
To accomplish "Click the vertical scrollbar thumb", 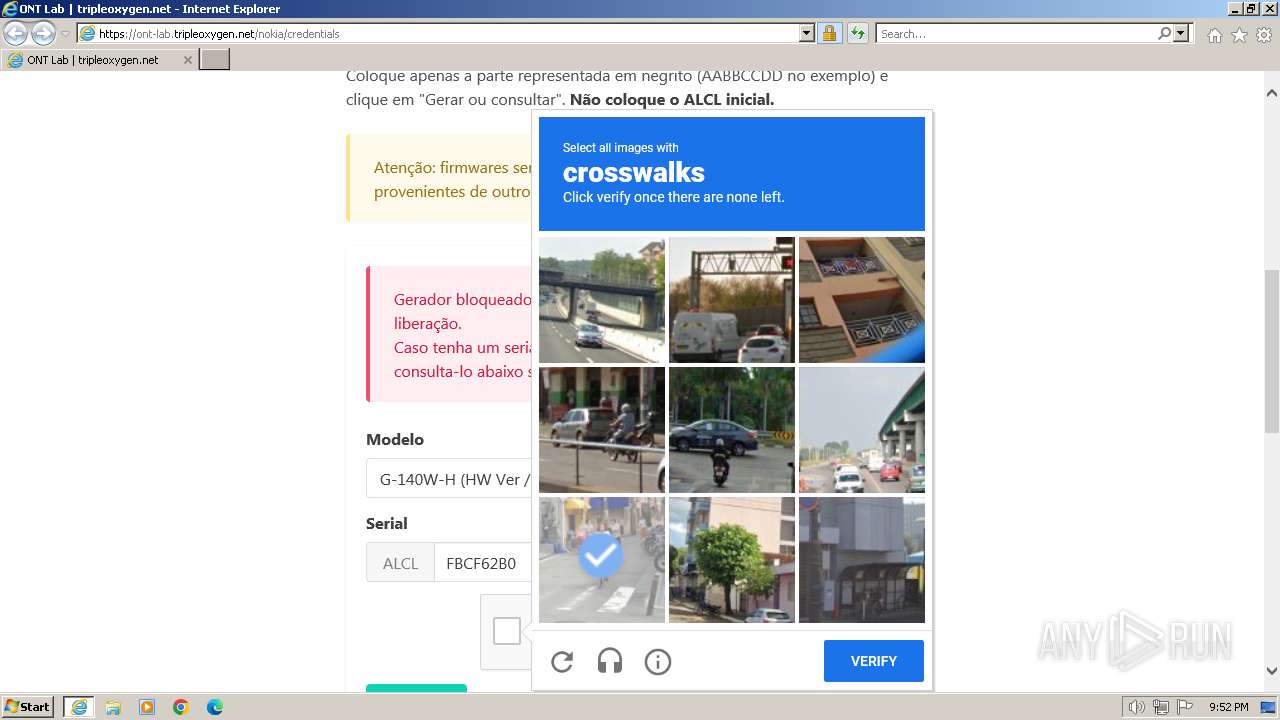I will tap(1272, 350).
